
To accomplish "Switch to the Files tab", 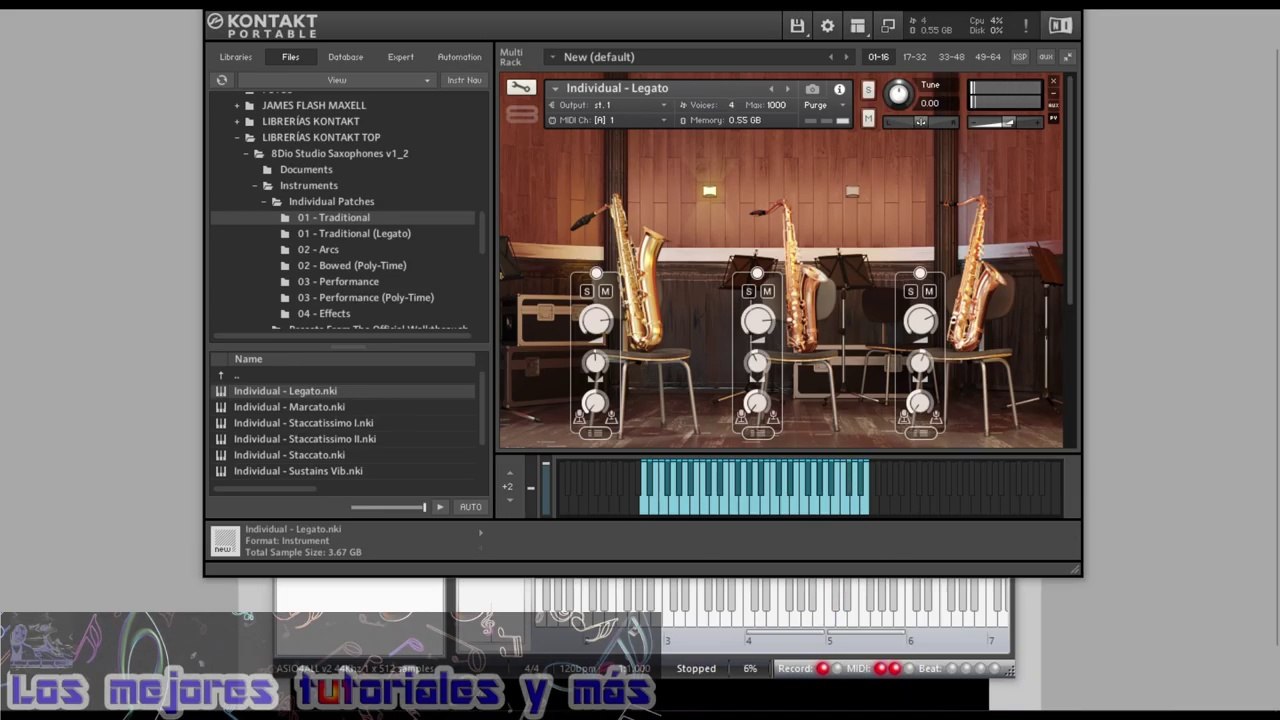I will point(290,57).
